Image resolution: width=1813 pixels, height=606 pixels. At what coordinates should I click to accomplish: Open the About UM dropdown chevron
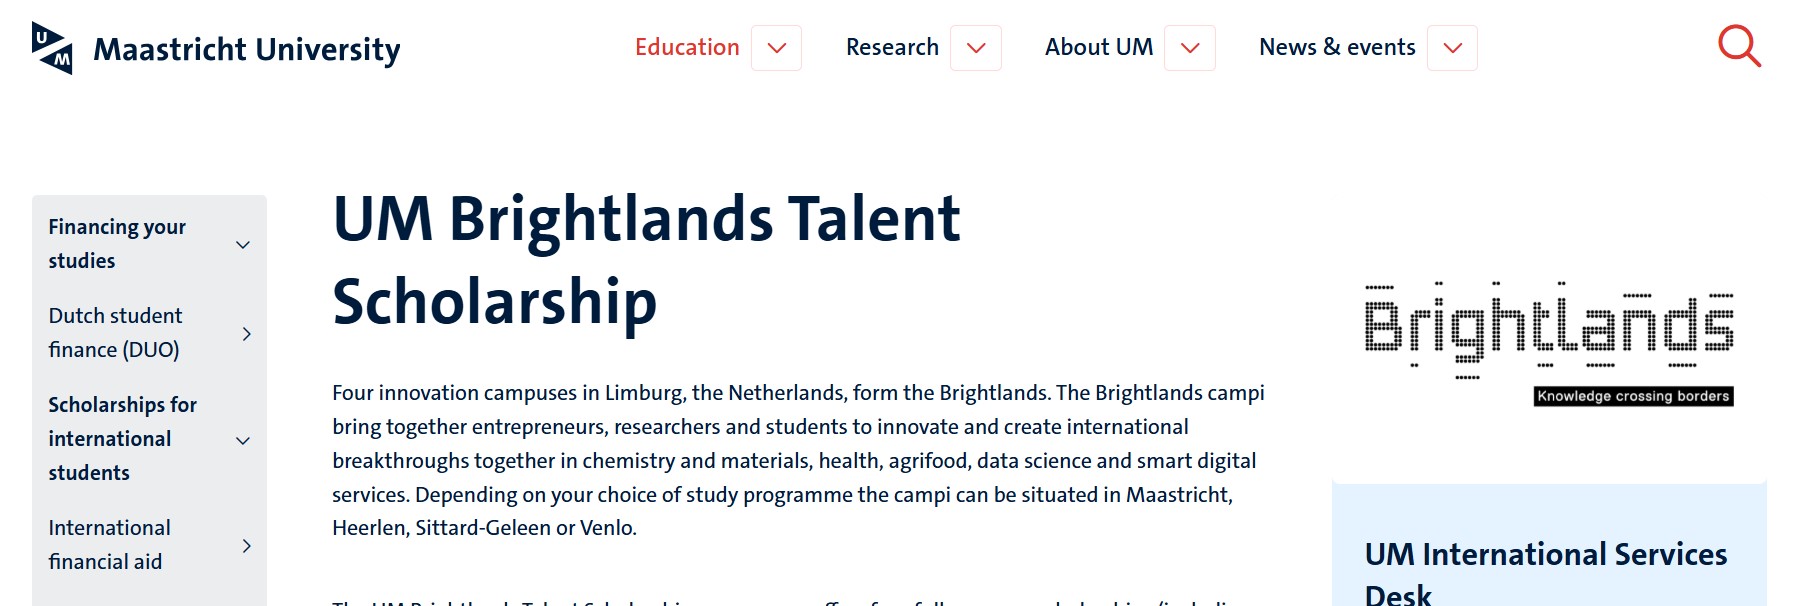(1190, 48)
